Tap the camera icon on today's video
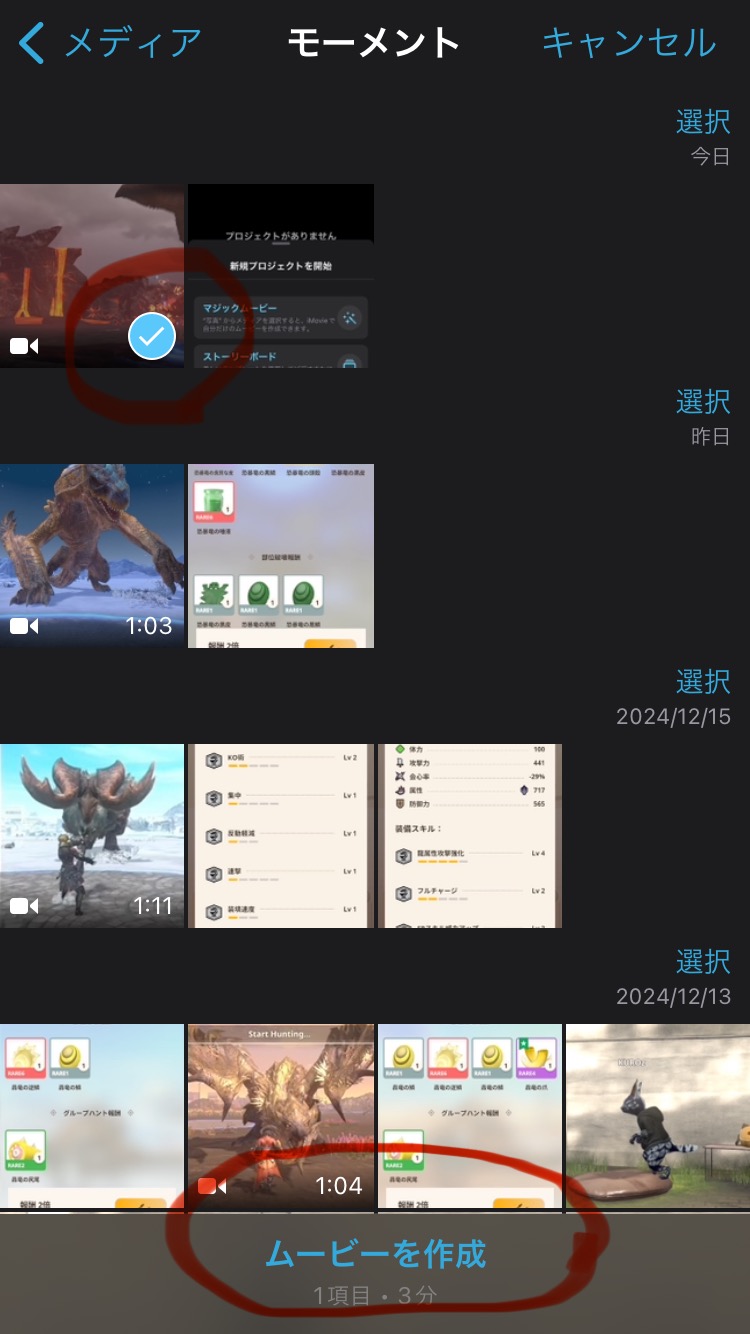The height and width of the screenshot is (1334, 750). 24,346
